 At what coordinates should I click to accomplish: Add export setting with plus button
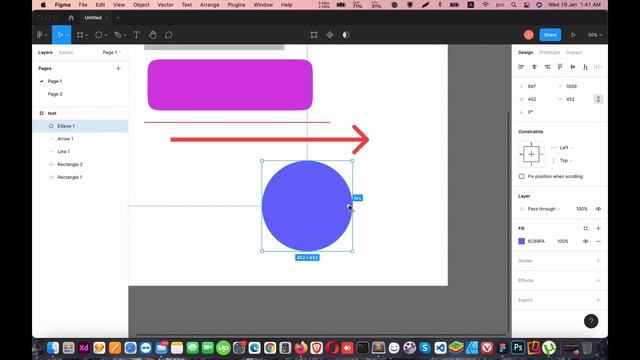click(x=598, y=300)
